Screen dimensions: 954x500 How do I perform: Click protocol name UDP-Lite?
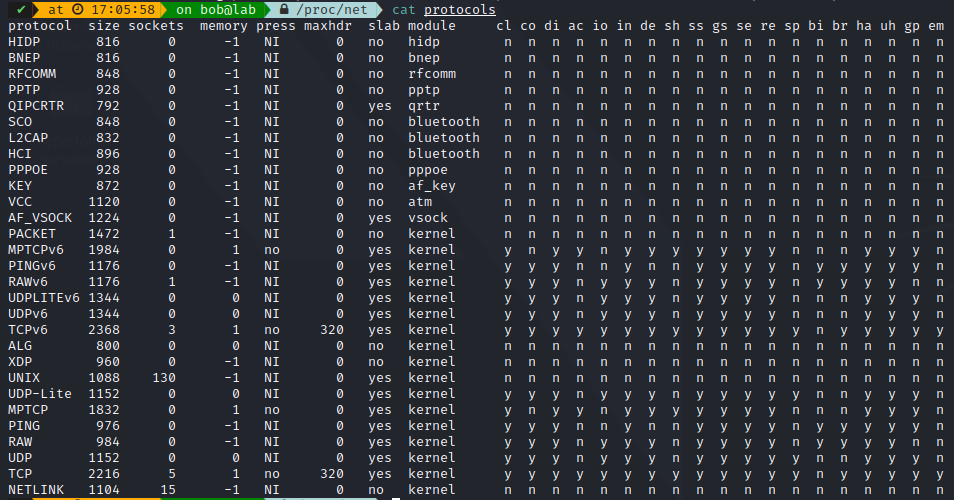coord(40,394)
